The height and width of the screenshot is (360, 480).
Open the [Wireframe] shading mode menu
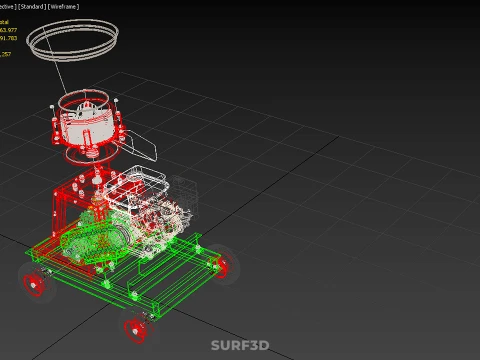(63, 7)
